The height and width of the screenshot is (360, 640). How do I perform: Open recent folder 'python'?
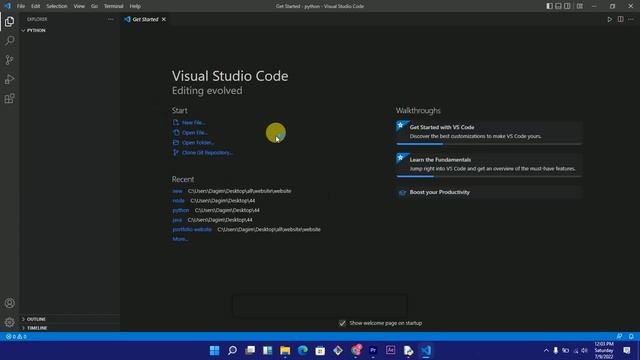point(181,210)
